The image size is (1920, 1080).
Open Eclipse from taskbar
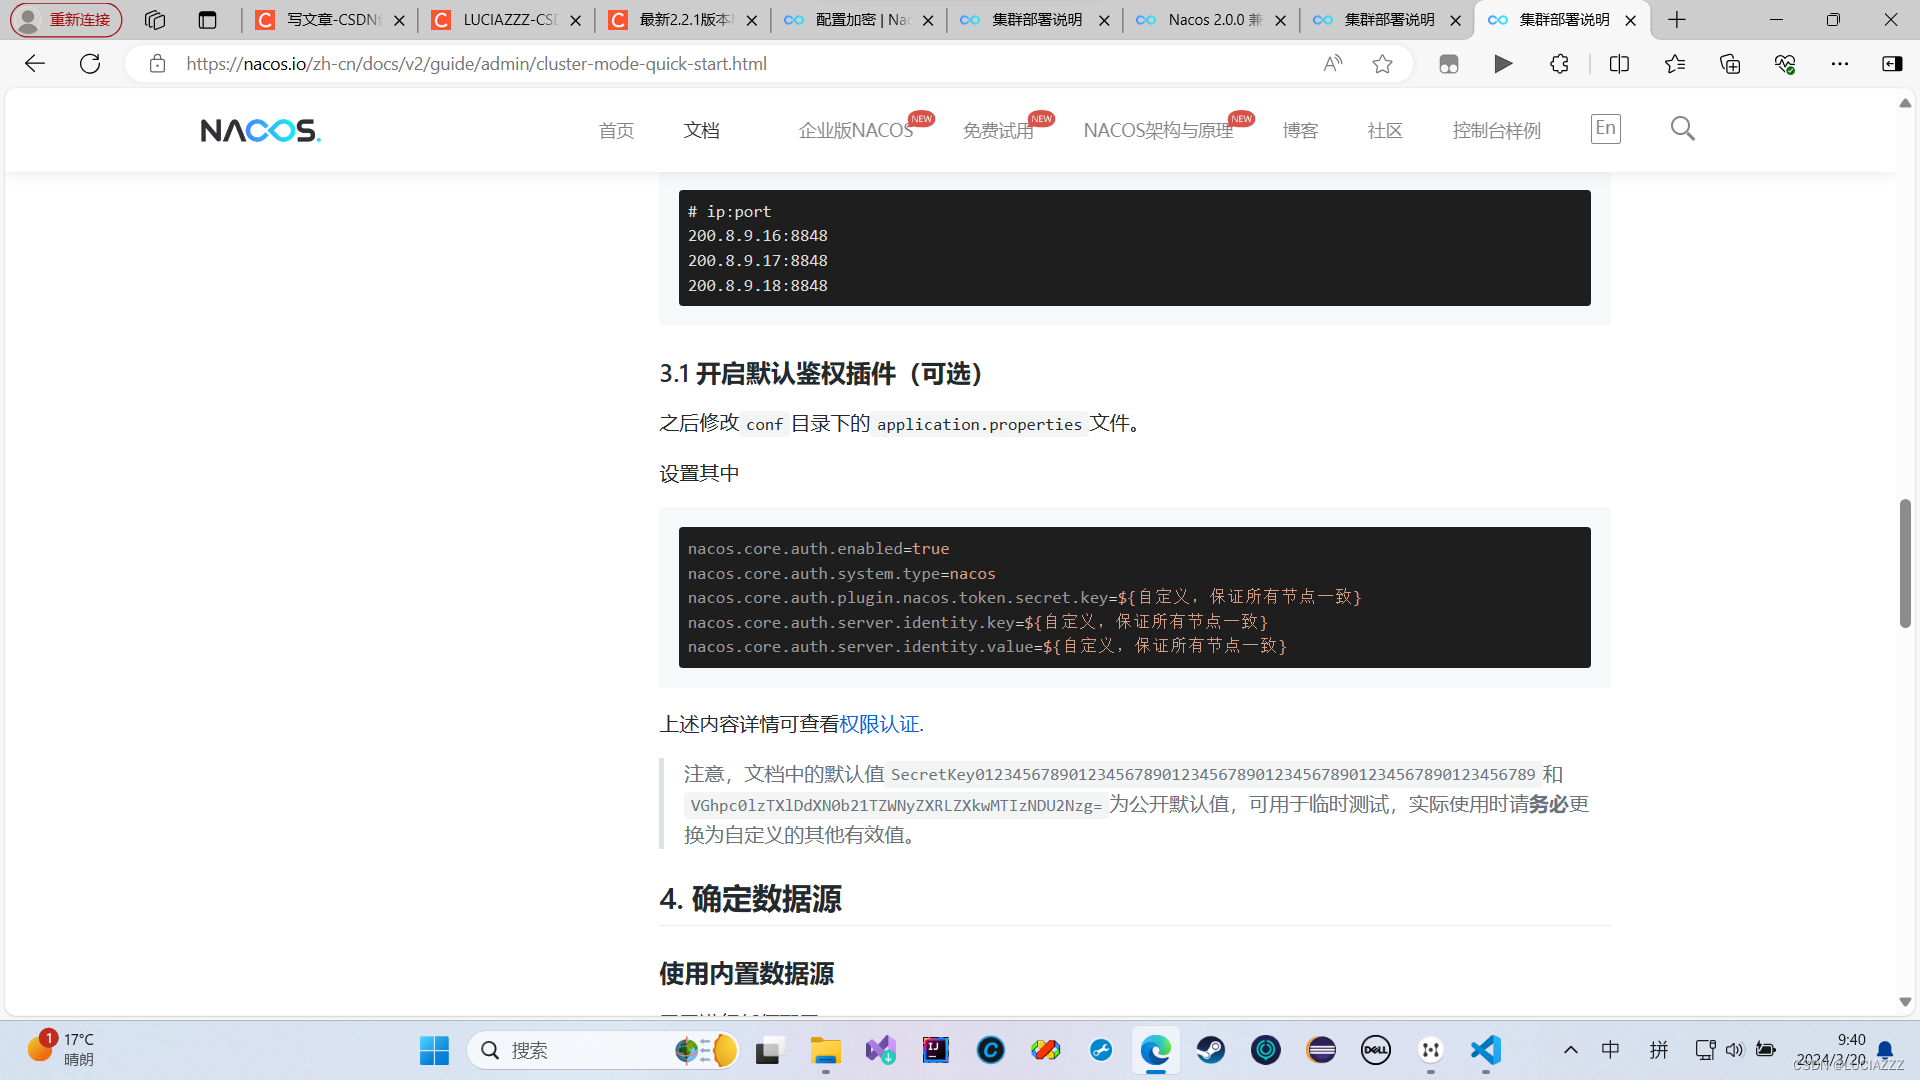click(1321, 1050)
